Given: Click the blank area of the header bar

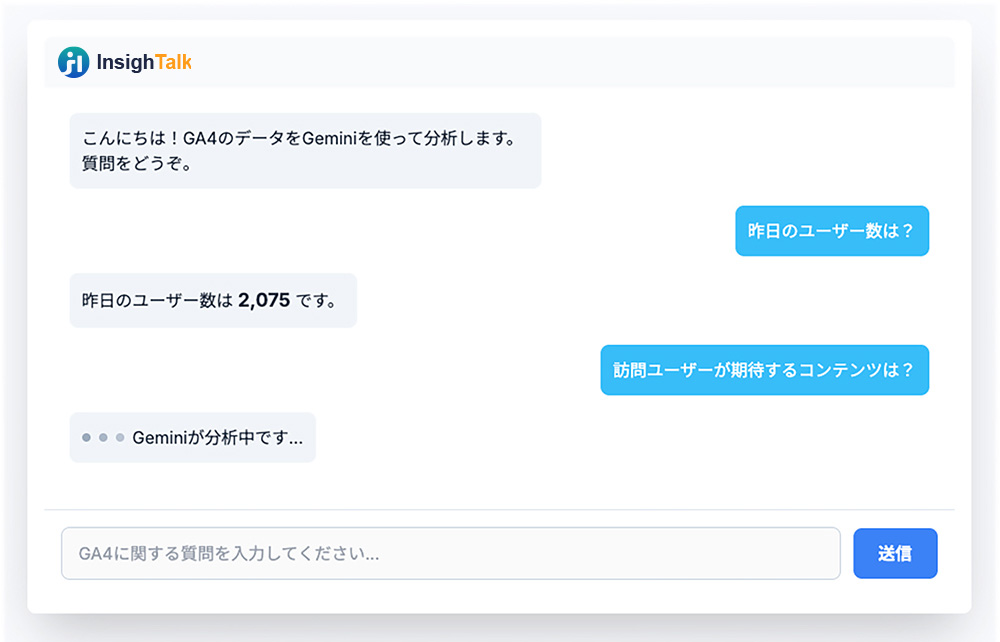Looking at the screenshot, I should pos(570,62).
